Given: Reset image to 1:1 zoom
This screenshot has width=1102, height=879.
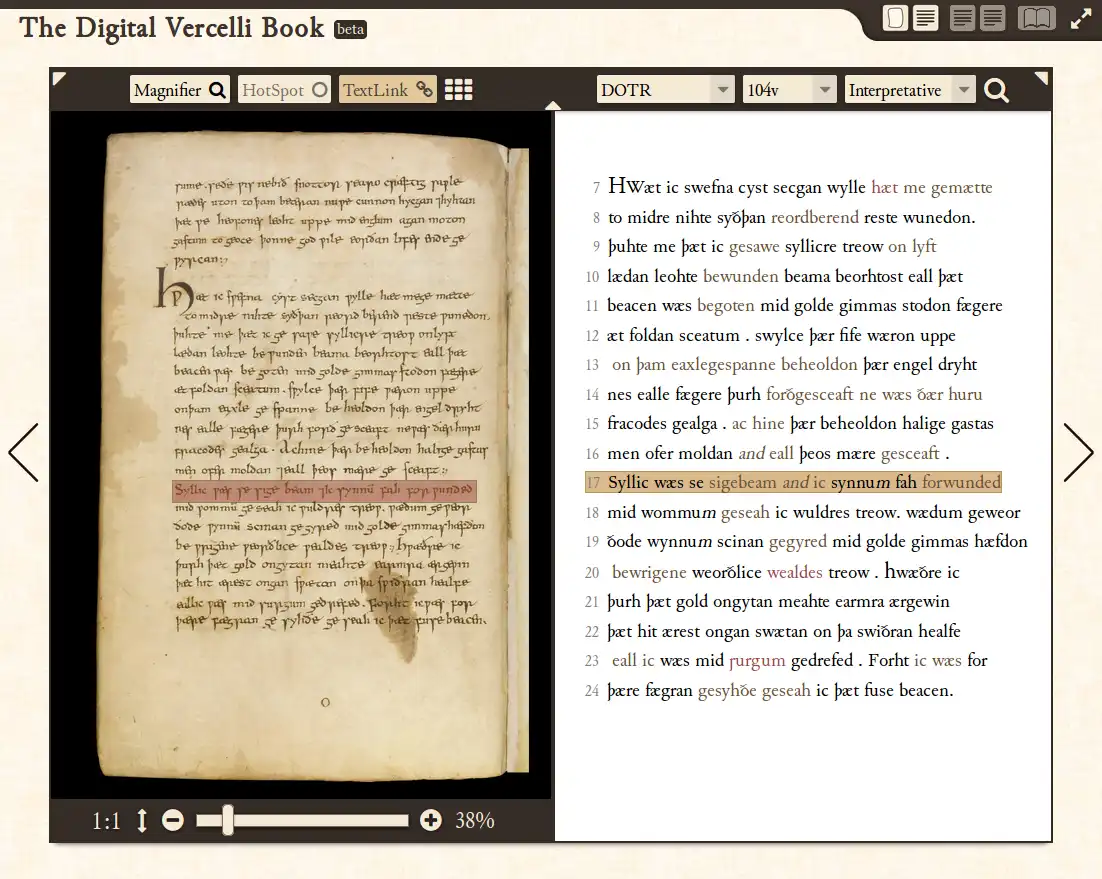Looking at the screenshot, I should 106,821.
